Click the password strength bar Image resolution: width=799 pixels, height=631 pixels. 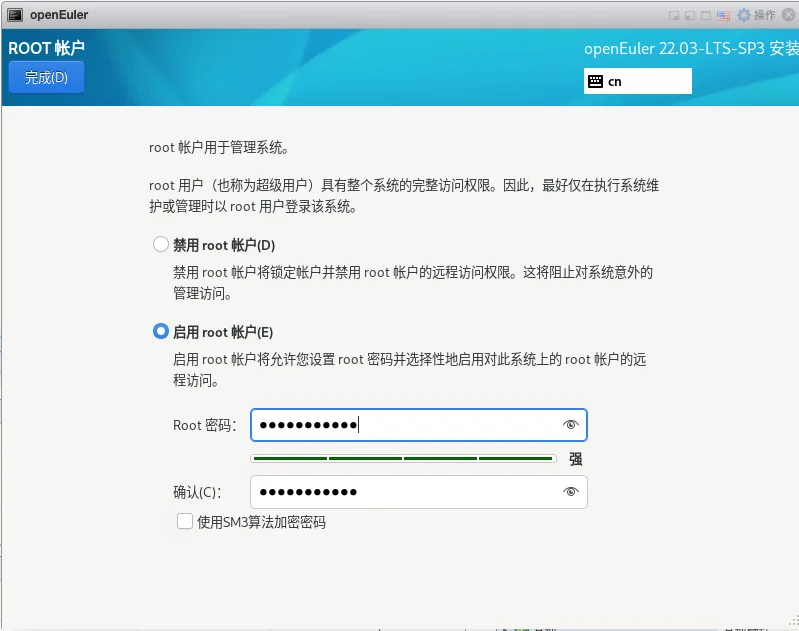[403, 459]
